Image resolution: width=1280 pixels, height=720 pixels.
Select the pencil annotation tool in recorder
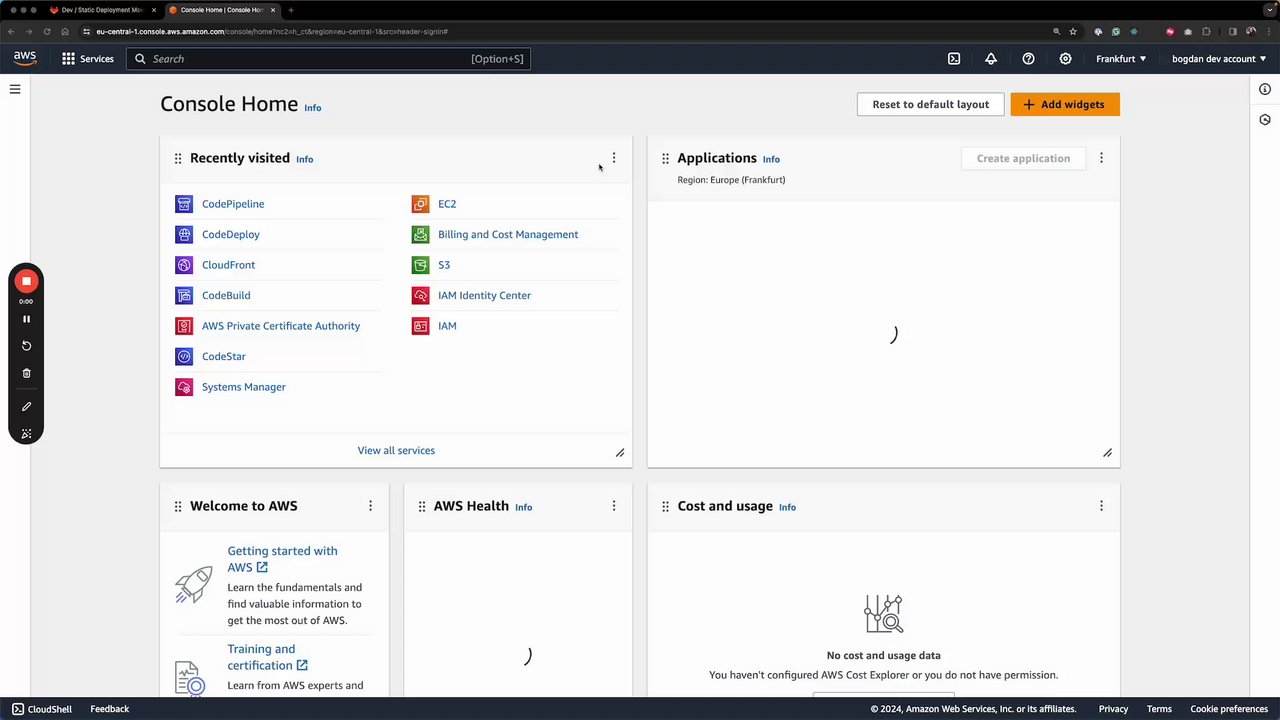[x=26, y=407]
